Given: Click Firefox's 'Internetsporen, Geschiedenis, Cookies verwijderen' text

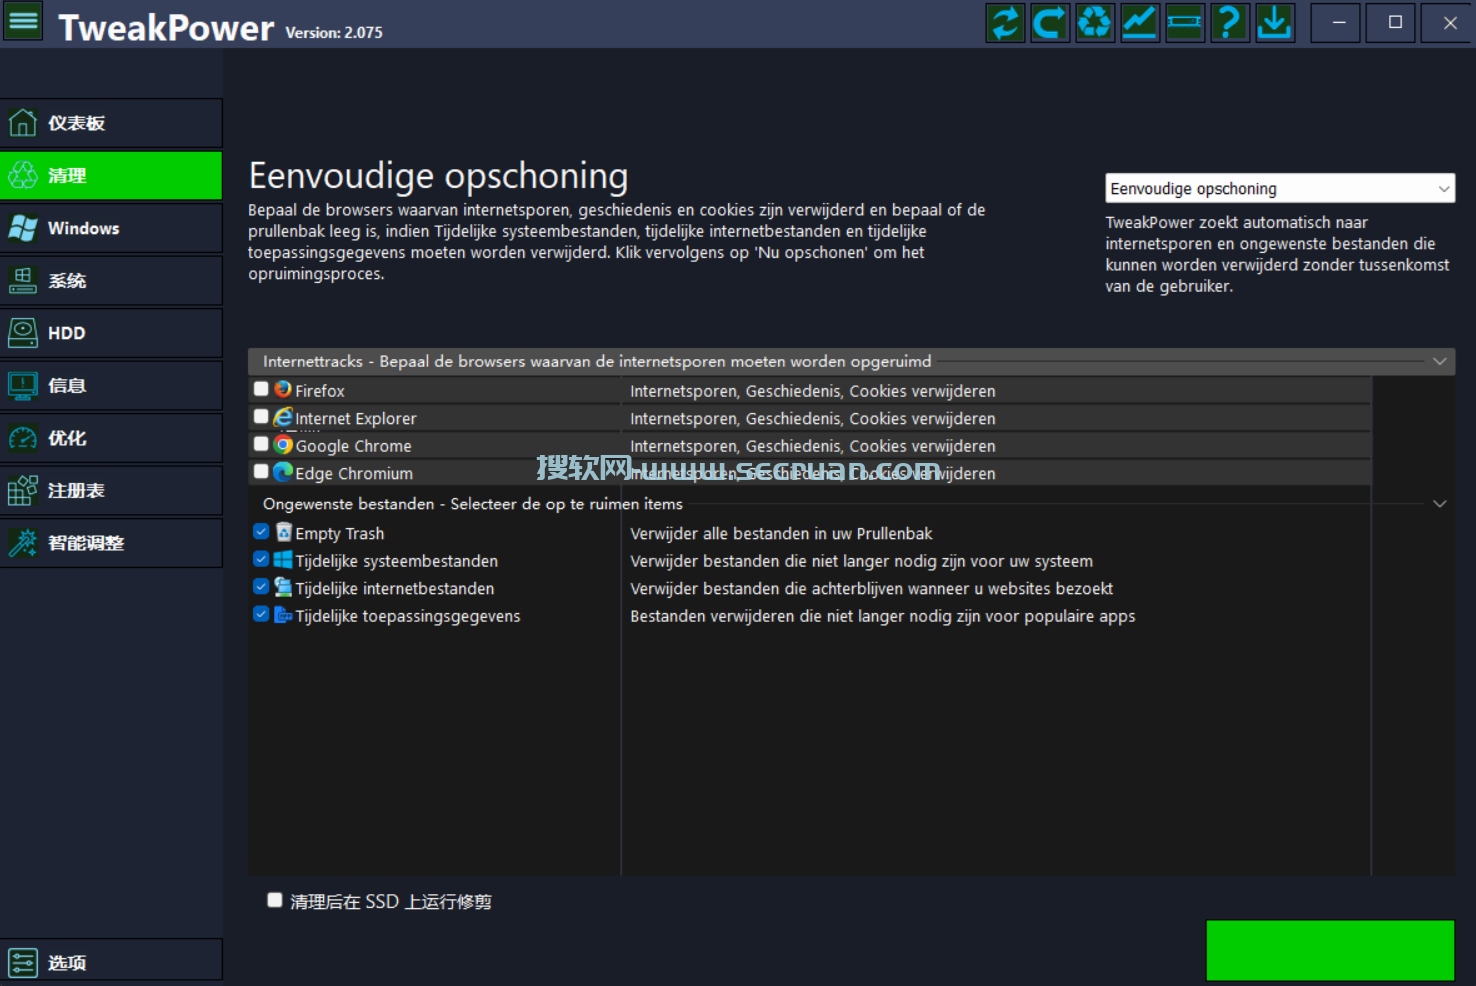Looking at the screenshot, I should pos(813,391).
